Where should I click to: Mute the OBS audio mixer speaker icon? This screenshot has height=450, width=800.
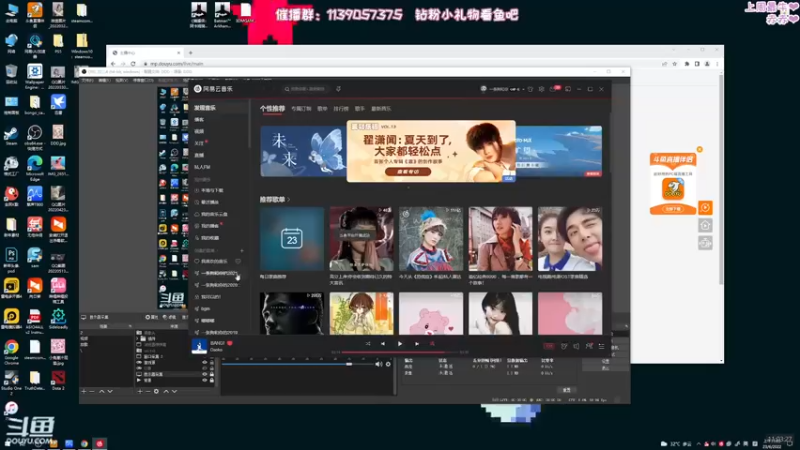click(x=379, y=364)
